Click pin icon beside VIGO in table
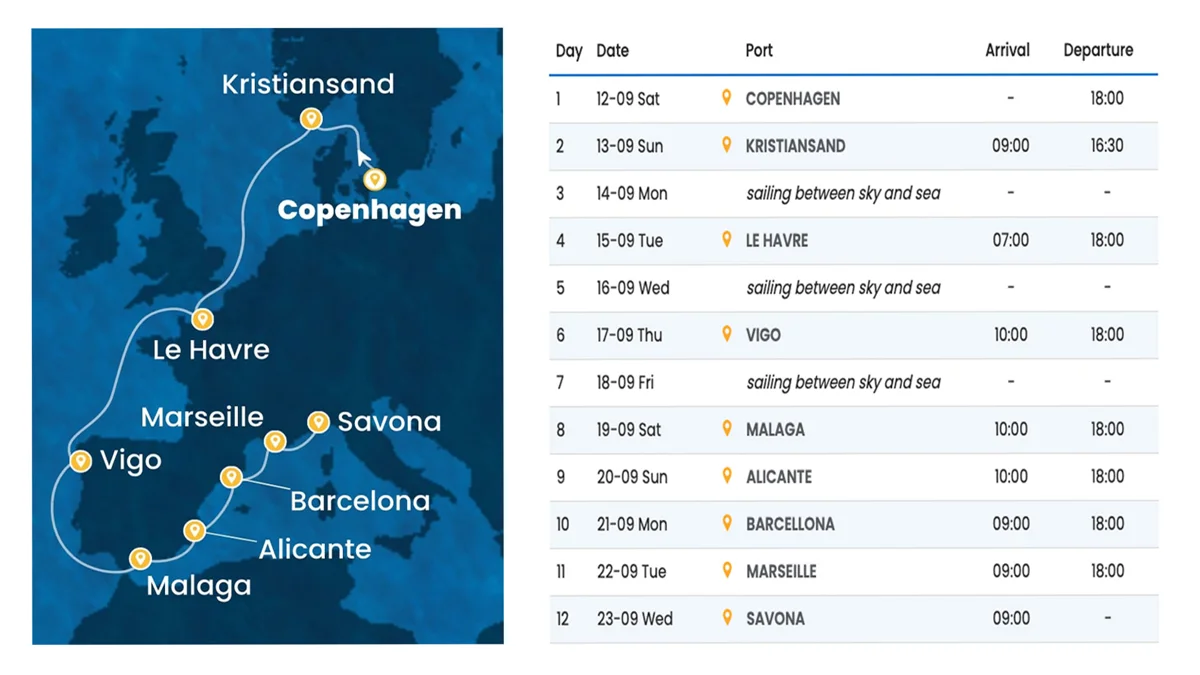This screenshot has width=1200, height=675. pos(727,334)
